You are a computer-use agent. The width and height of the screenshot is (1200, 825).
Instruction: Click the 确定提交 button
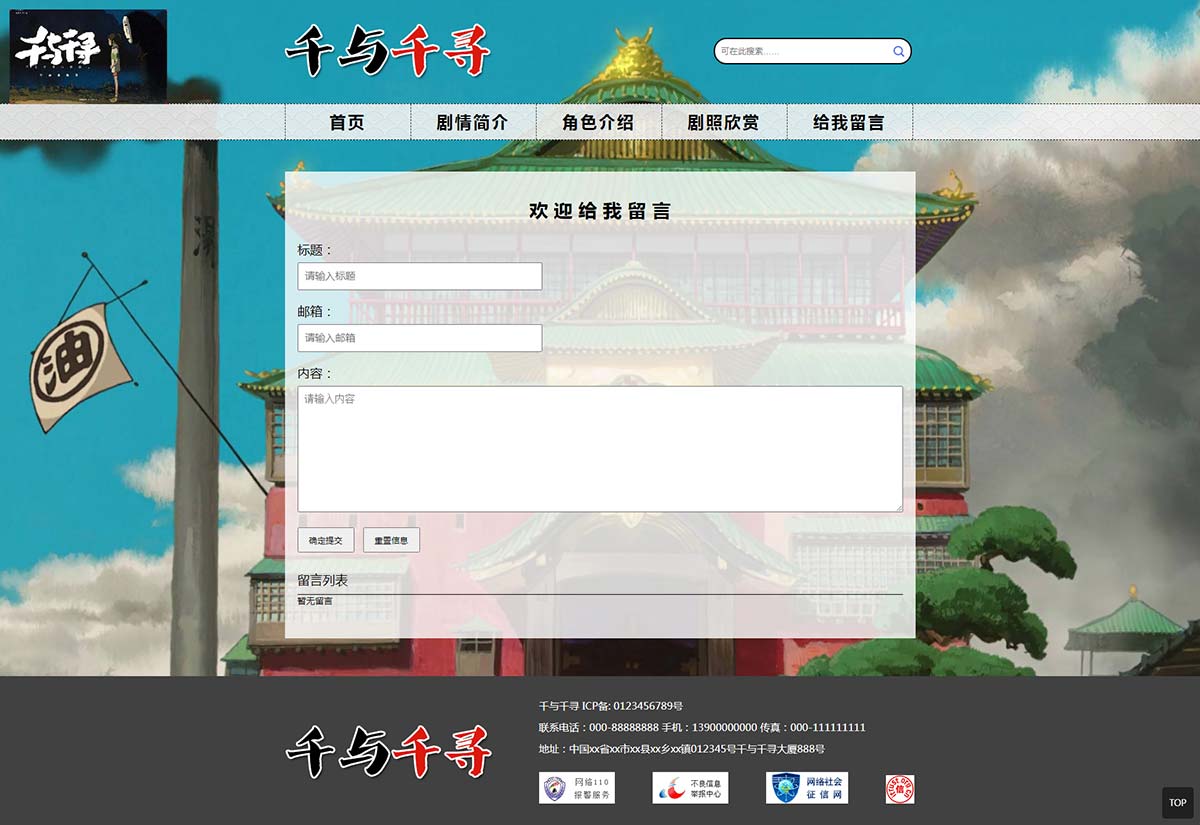[326, 540]
